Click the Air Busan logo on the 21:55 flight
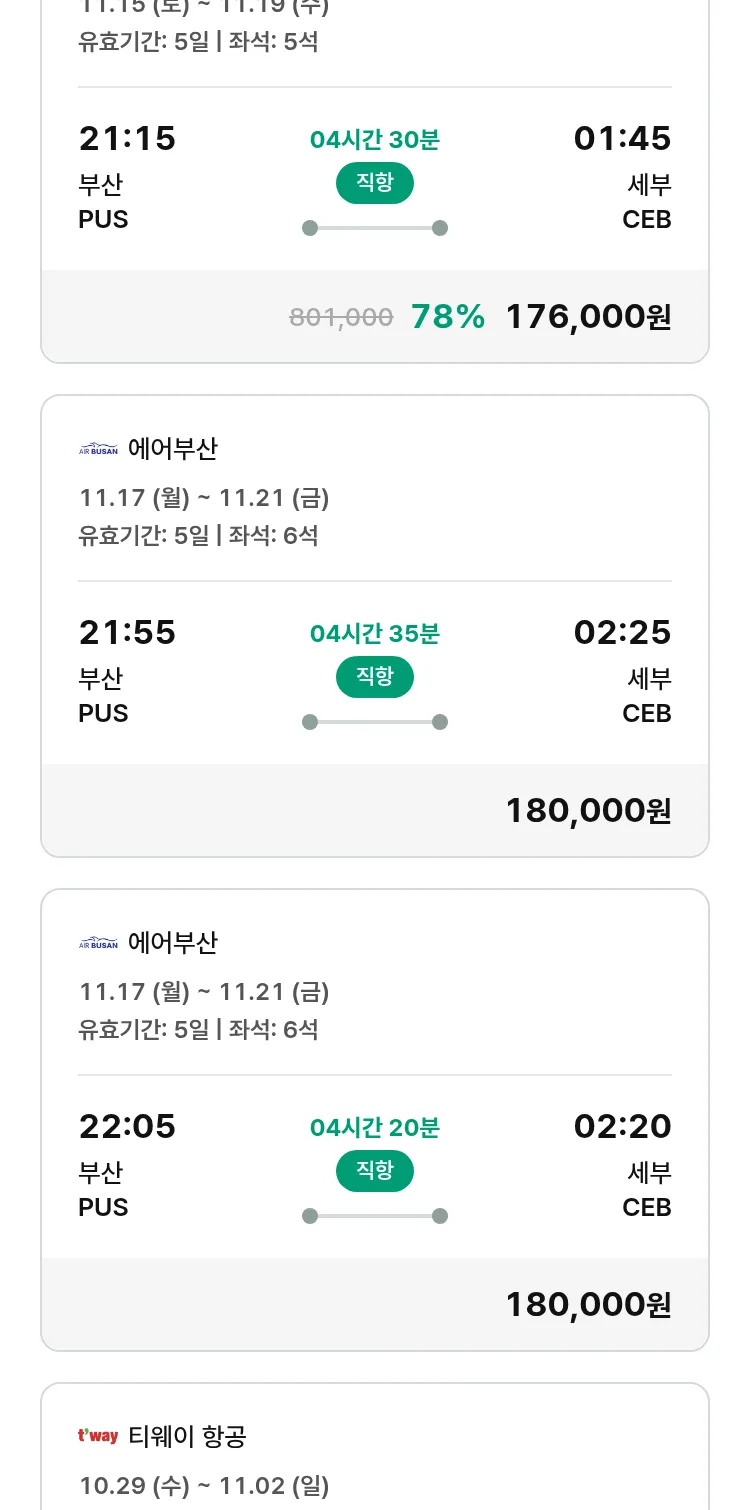This screenshot has height=1510, width=750. [x=98, y=450]
